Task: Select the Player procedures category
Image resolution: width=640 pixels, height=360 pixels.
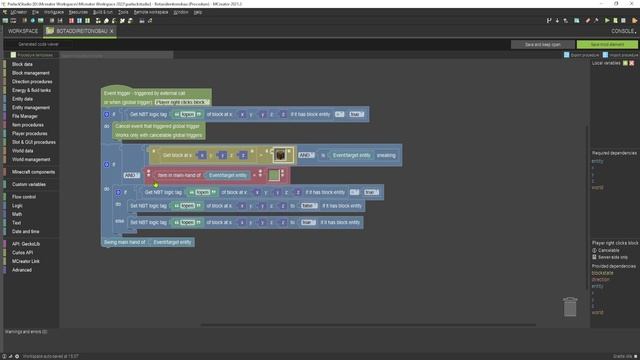Action: (29, 133)
